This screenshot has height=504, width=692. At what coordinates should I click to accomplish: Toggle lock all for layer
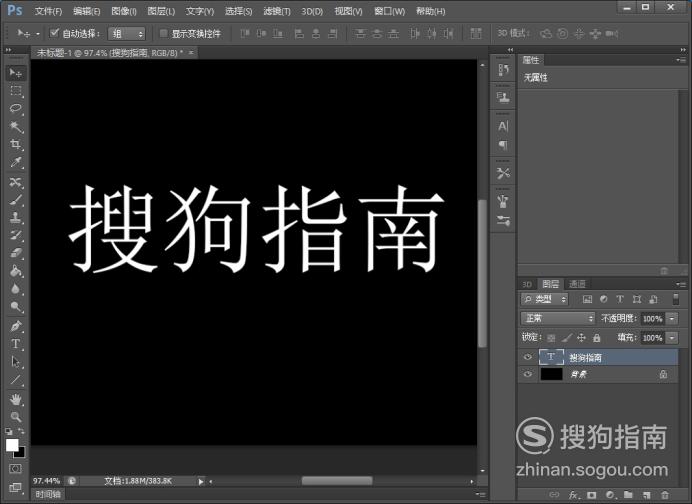coord(597,338)
